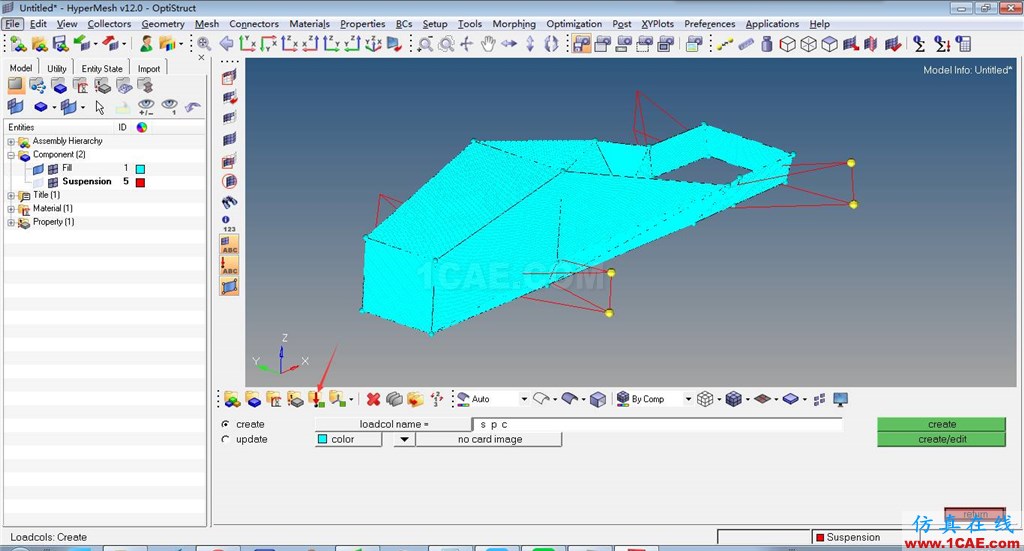The width and height of the screenshot is (1024, 551).
Task: Click the loadcol name input field containing spc
Action: coord(658,424)
